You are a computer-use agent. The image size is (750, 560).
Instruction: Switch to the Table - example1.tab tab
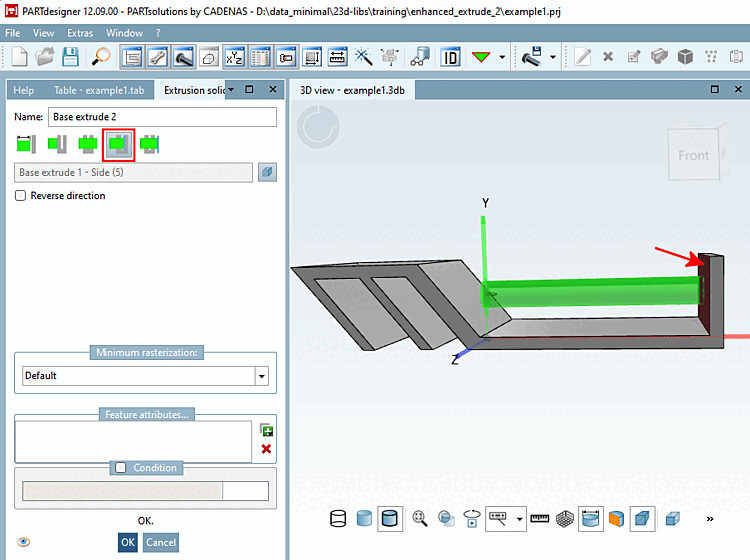[x=99, y=90]
